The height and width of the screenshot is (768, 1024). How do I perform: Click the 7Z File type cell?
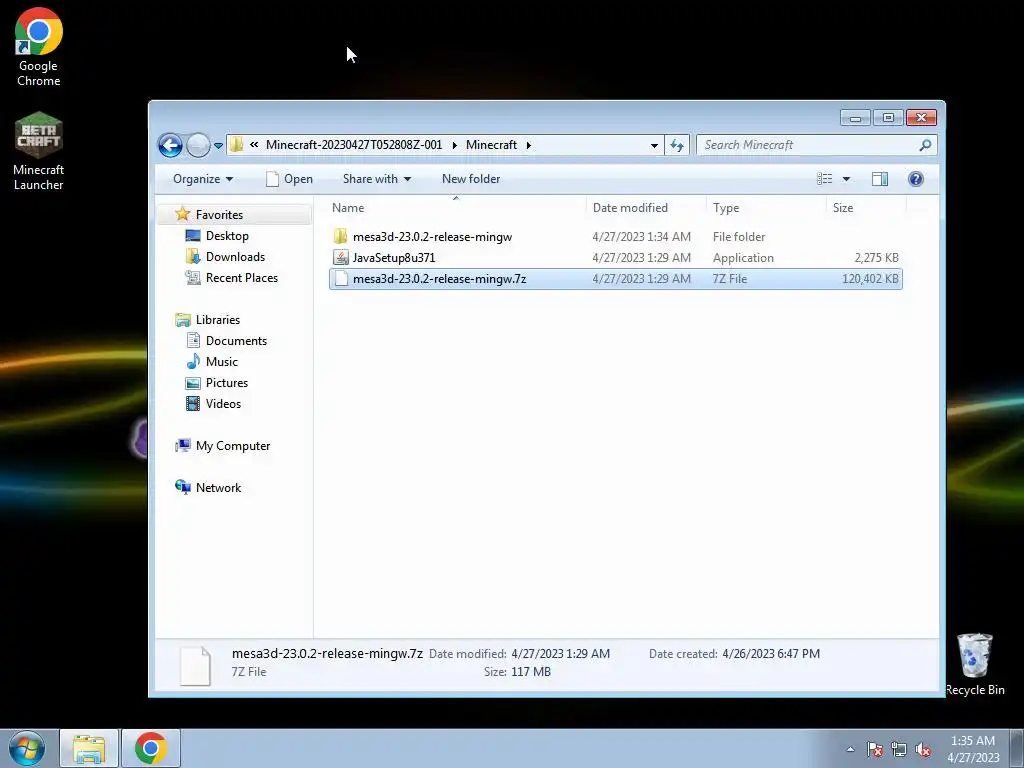tap(729, 279)
